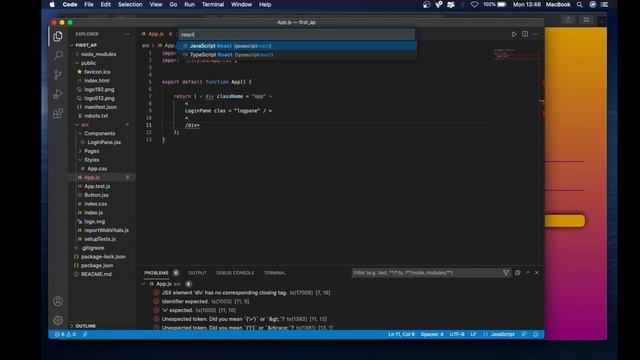Open LoginPane.jsx file
Viewport: 640px width, 360px height.
[x=104, y=142]
